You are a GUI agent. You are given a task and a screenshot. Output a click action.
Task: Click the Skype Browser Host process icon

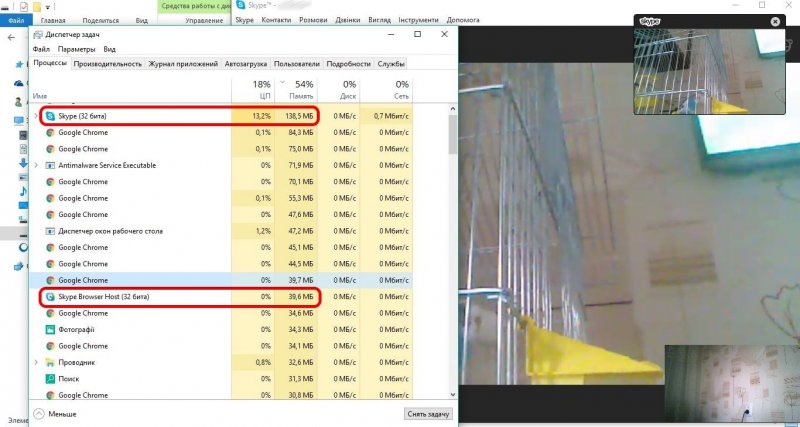point(50,297)
